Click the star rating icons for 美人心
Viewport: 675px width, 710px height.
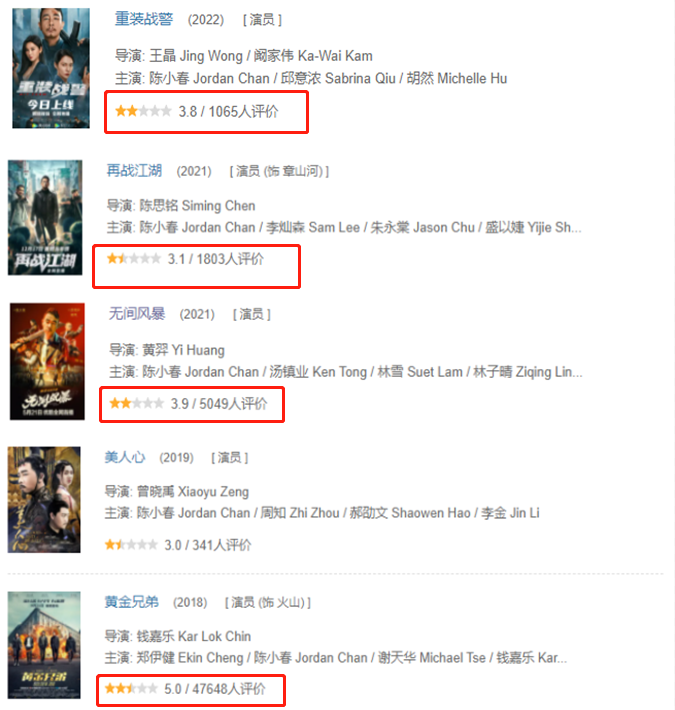click(131, 544)
